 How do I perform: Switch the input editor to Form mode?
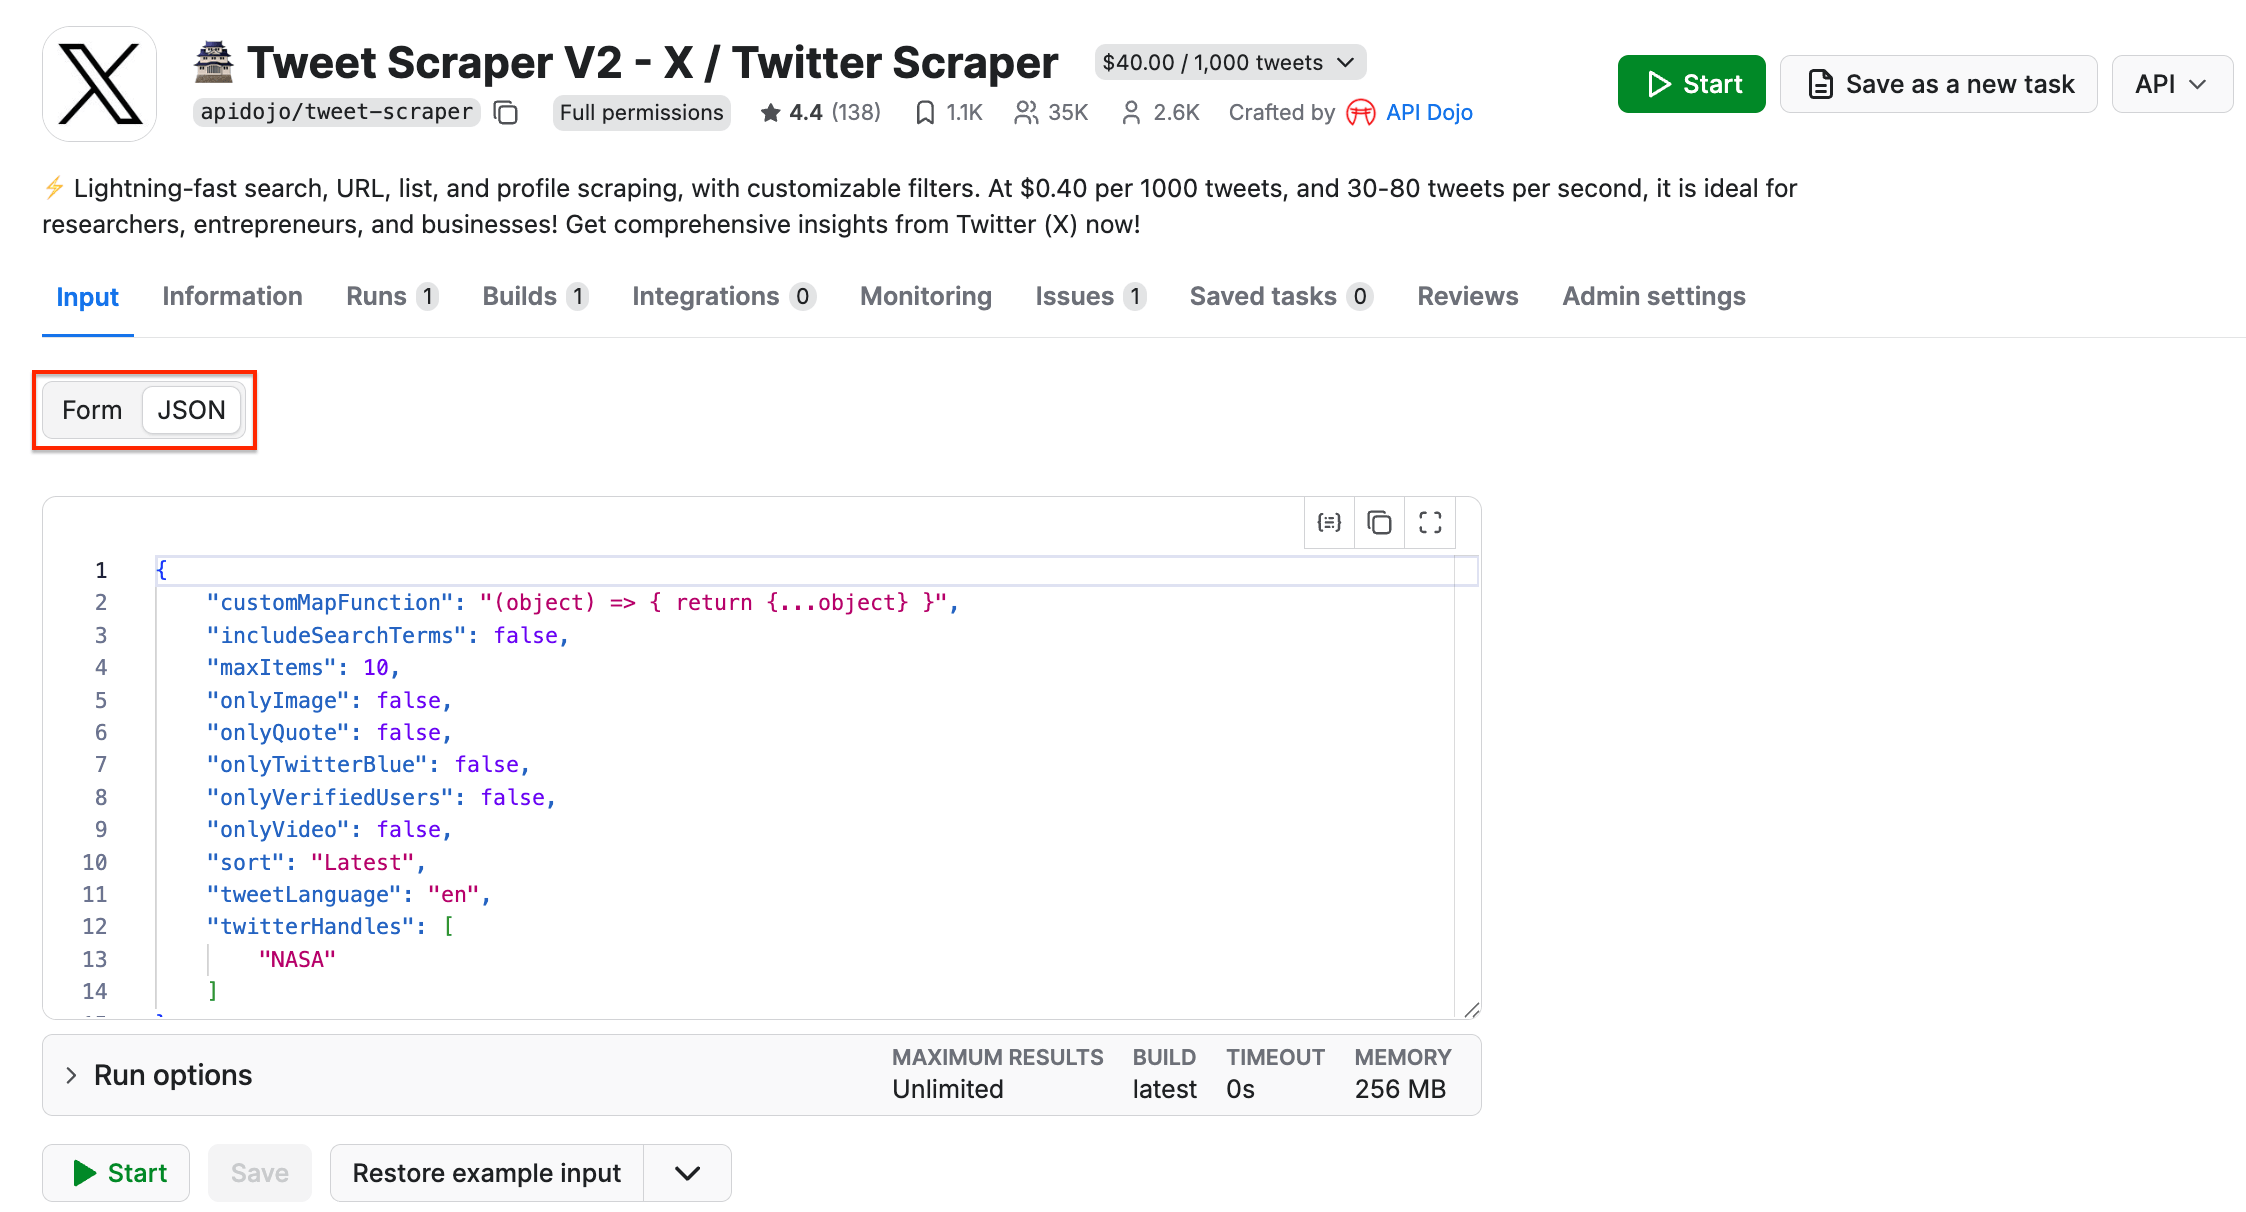pyautogui.click(x=92, y=409)
